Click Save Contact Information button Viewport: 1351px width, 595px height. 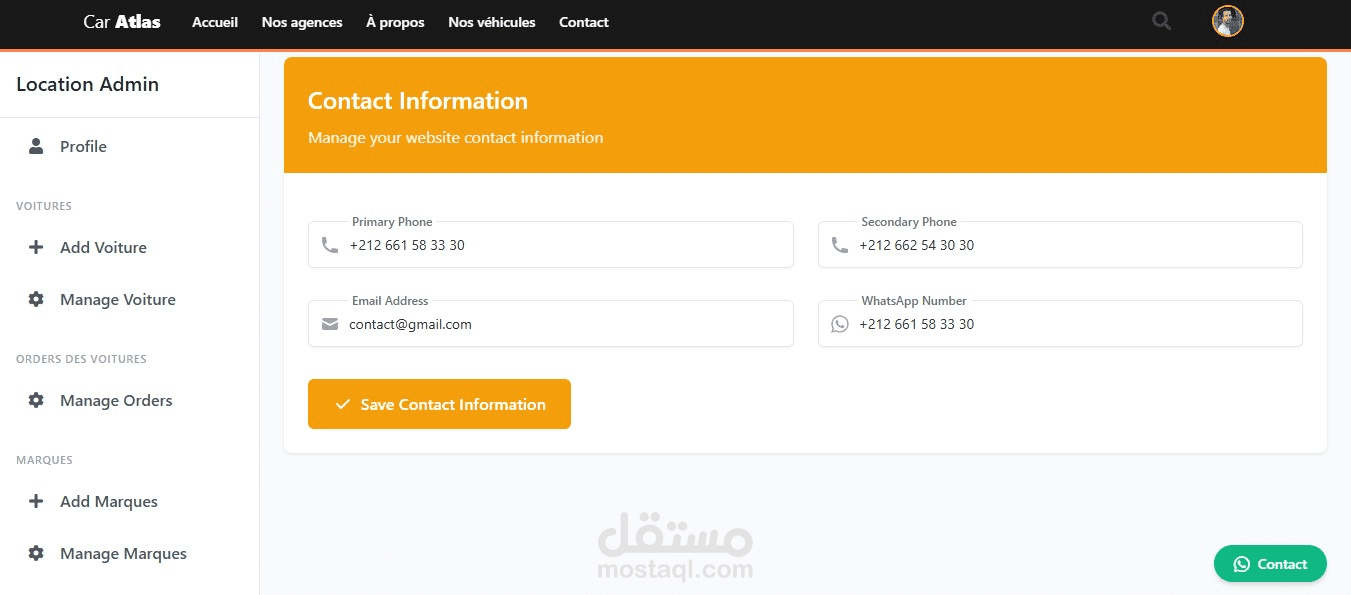point(439,404)
